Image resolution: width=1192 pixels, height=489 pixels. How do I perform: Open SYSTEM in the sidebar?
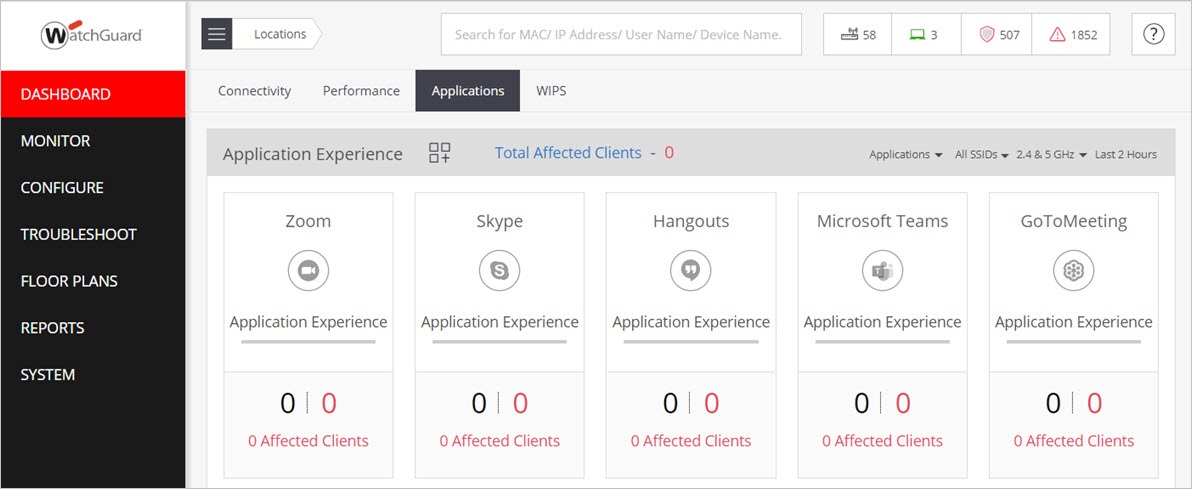pos(93,375)
